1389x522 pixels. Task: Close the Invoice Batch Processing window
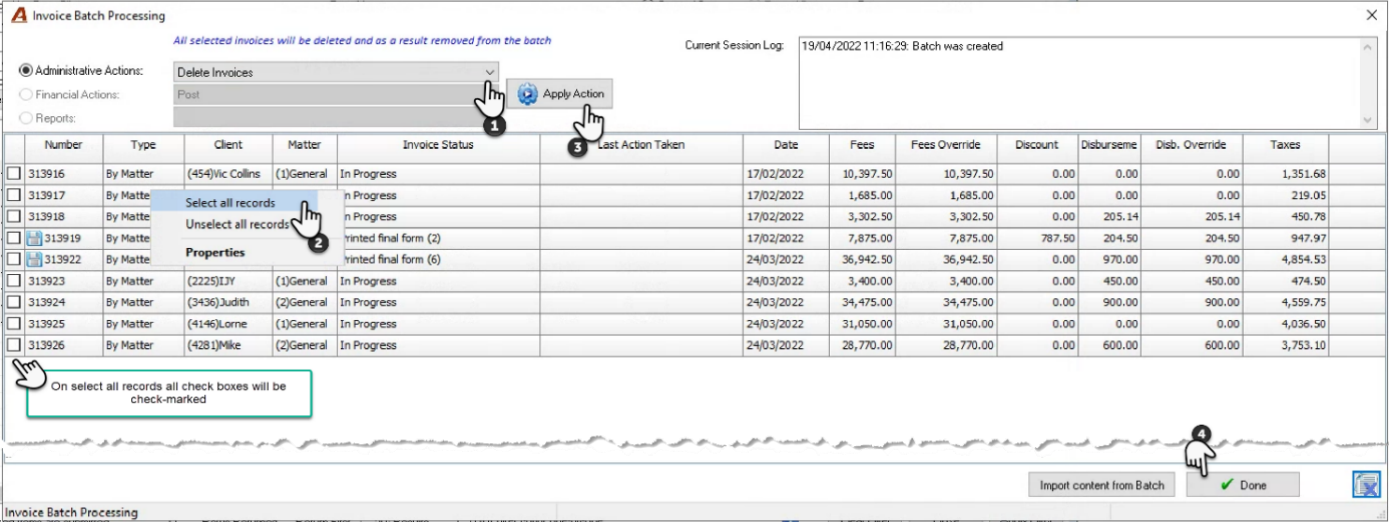click(1370, 15)
